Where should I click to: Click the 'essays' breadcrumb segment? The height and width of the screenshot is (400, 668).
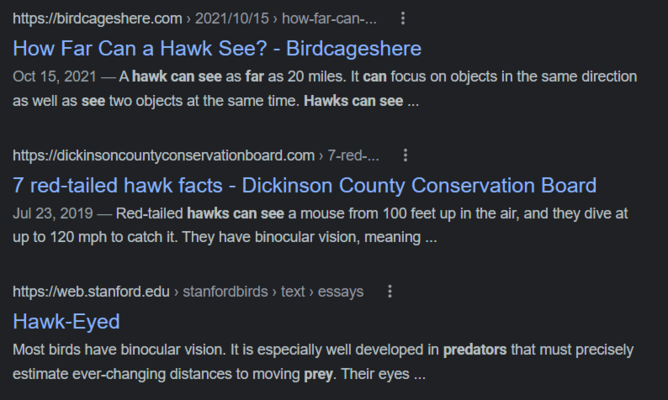pyautogui.click(x=340, y=292)
